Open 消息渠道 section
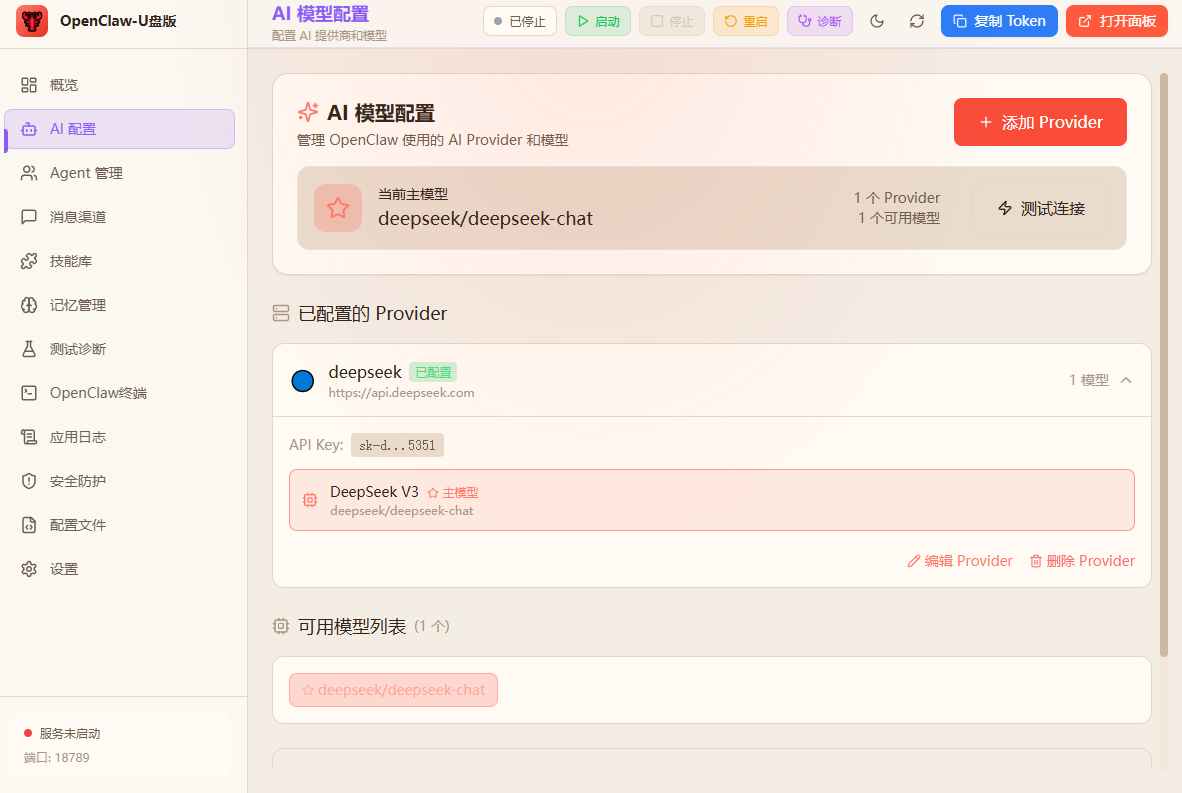 (120, 217)
